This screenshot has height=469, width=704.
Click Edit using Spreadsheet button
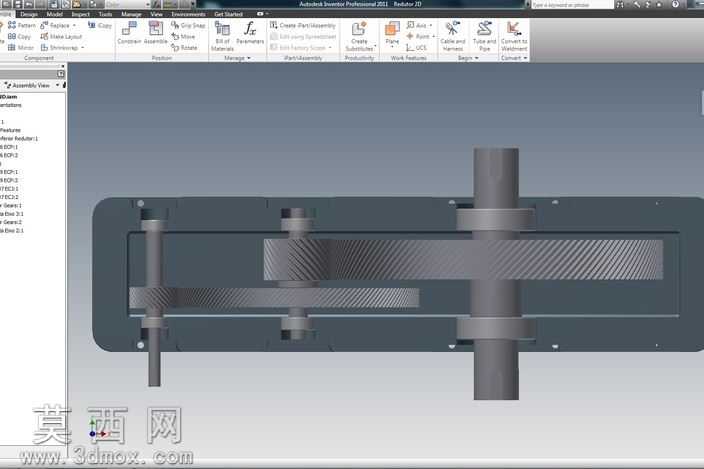[303, 36]
